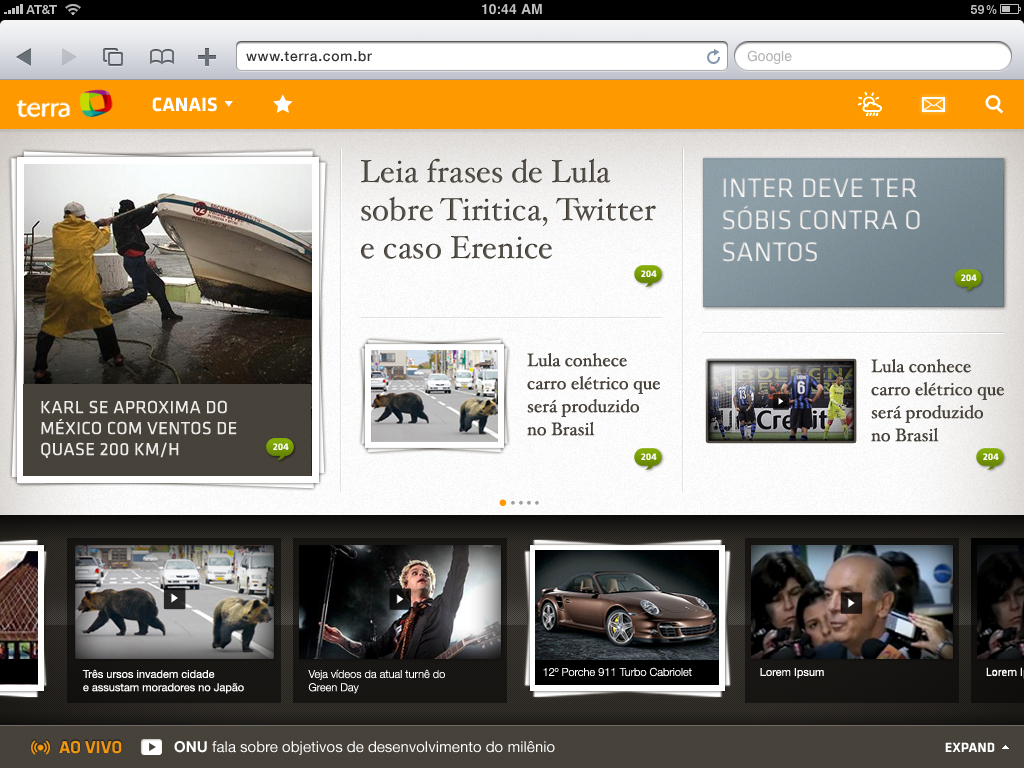This screenshot has width=1024, height=768.
Task: Click the Terra logo
Action: pos(64,104)
